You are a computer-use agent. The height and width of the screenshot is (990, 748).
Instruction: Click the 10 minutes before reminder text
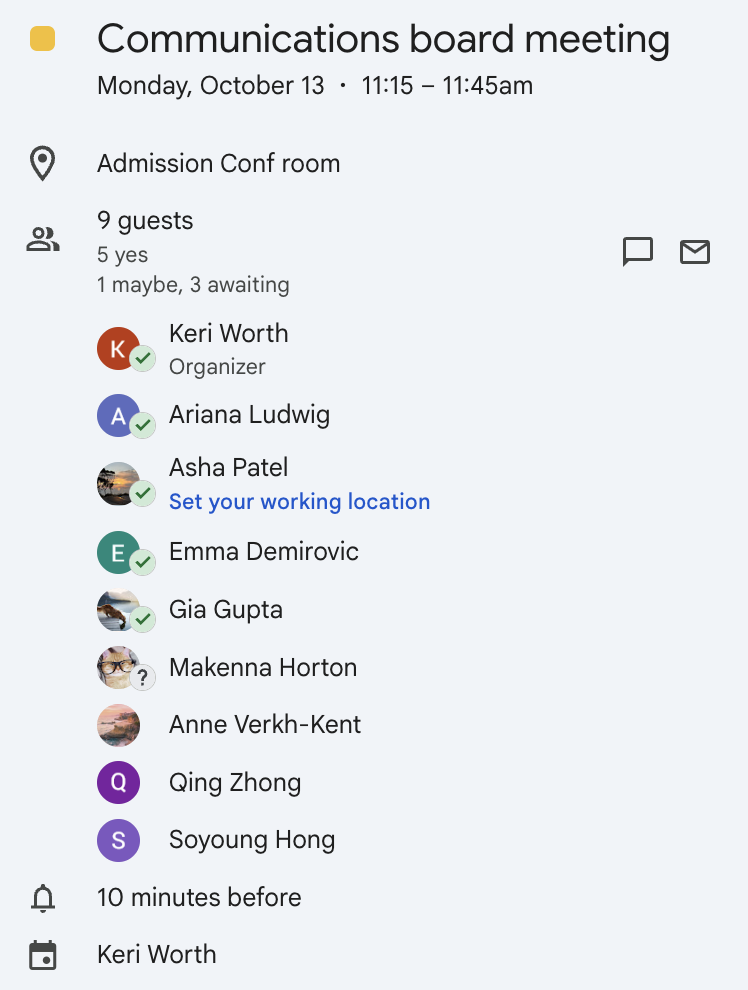click(199, 898)
